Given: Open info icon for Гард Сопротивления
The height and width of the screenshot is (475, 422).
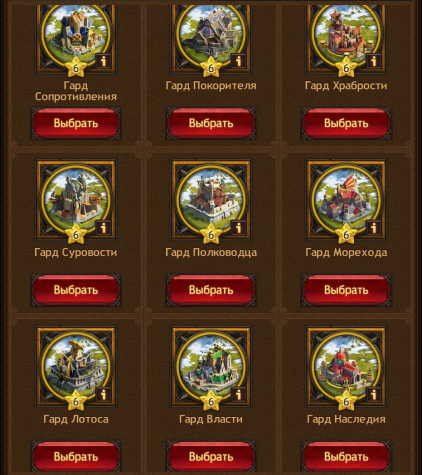Looking at the screenshot, I should (104, 61).
